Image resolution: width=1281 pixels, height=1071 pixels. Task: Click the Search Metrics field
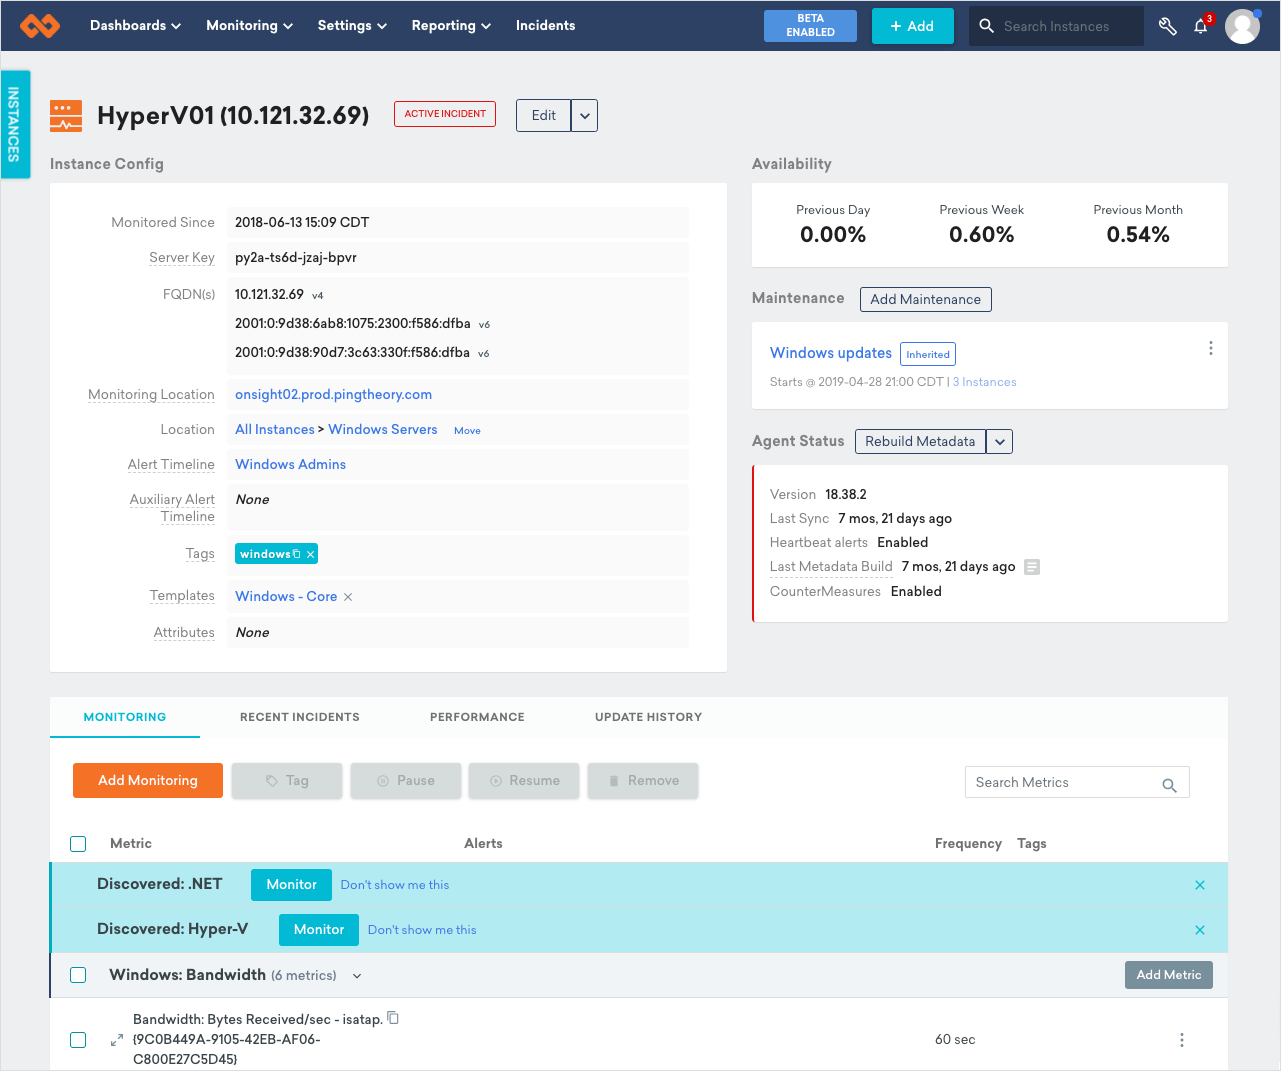1077,782
